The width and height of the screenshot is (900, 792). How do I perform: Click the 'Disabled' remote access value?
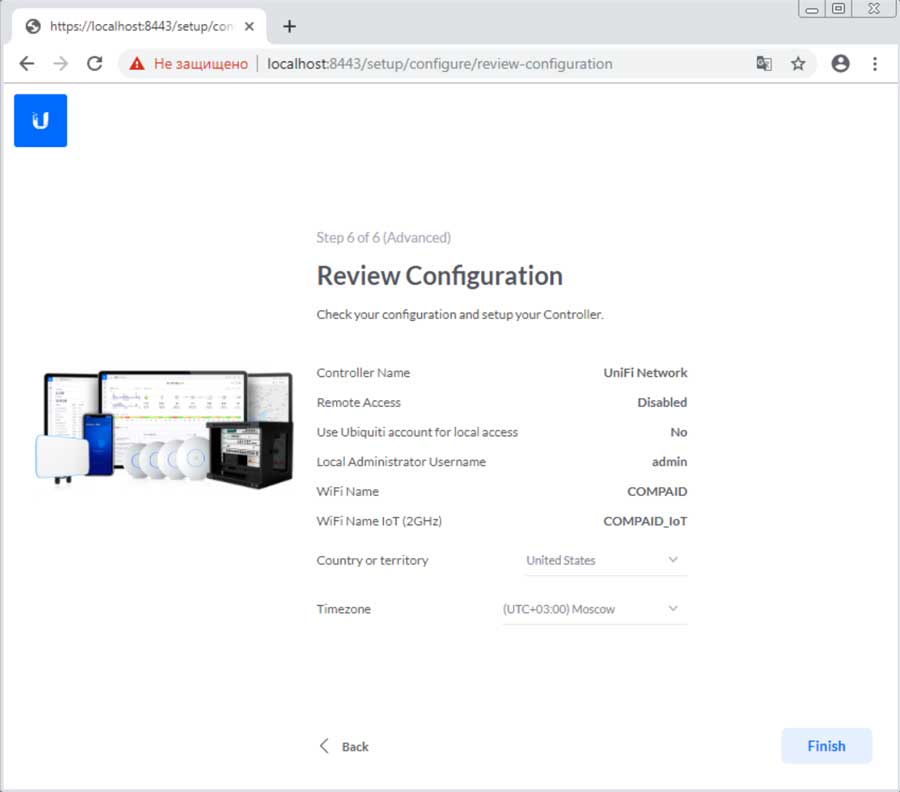[x=662, y=402]
